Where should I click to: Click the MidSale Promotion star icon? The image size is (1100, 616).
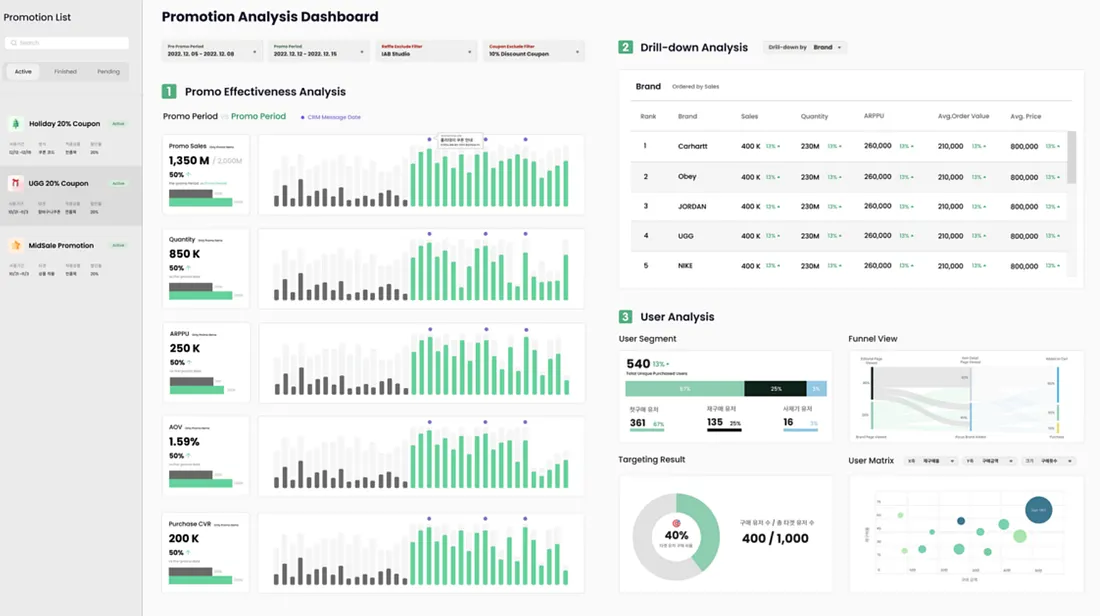click(16, 245)
